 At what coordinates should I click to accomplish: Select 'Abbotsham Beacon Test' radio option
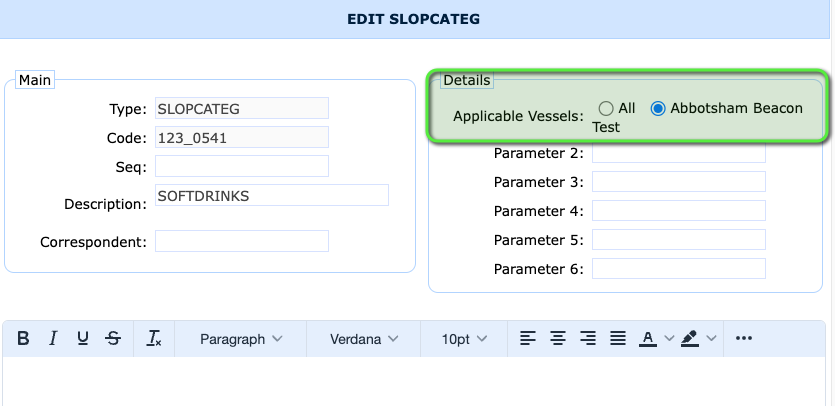click(658, 108)
